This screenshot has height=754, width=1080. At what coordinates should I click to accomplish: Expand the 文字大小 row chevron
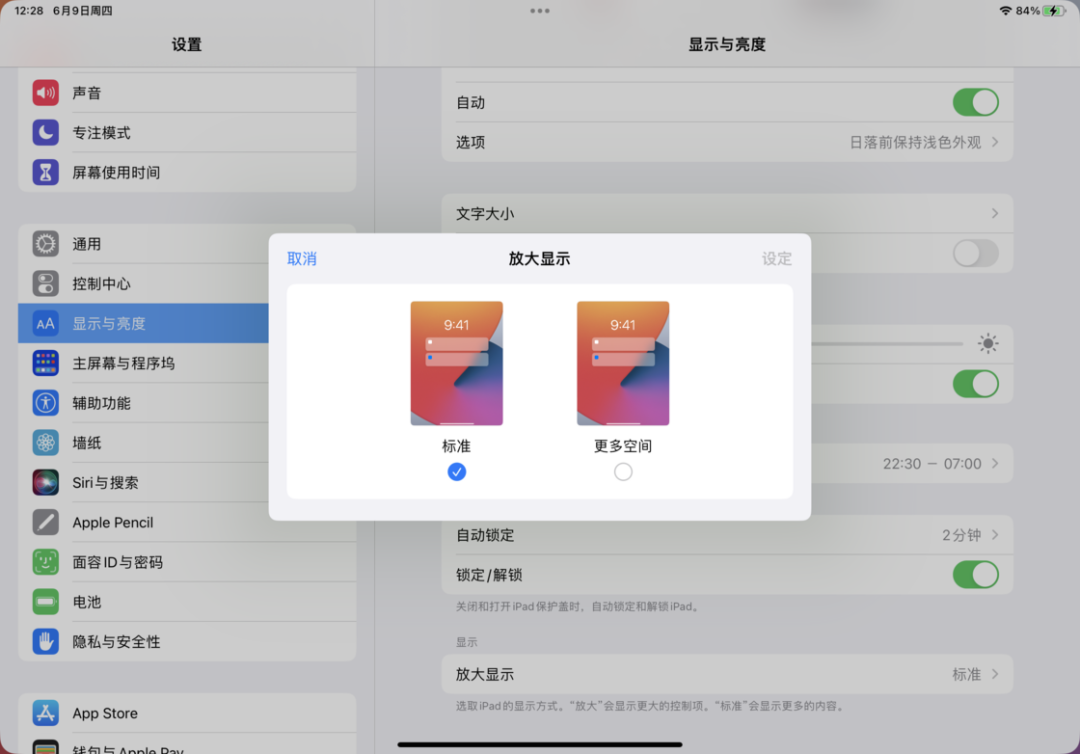(995, 213)
